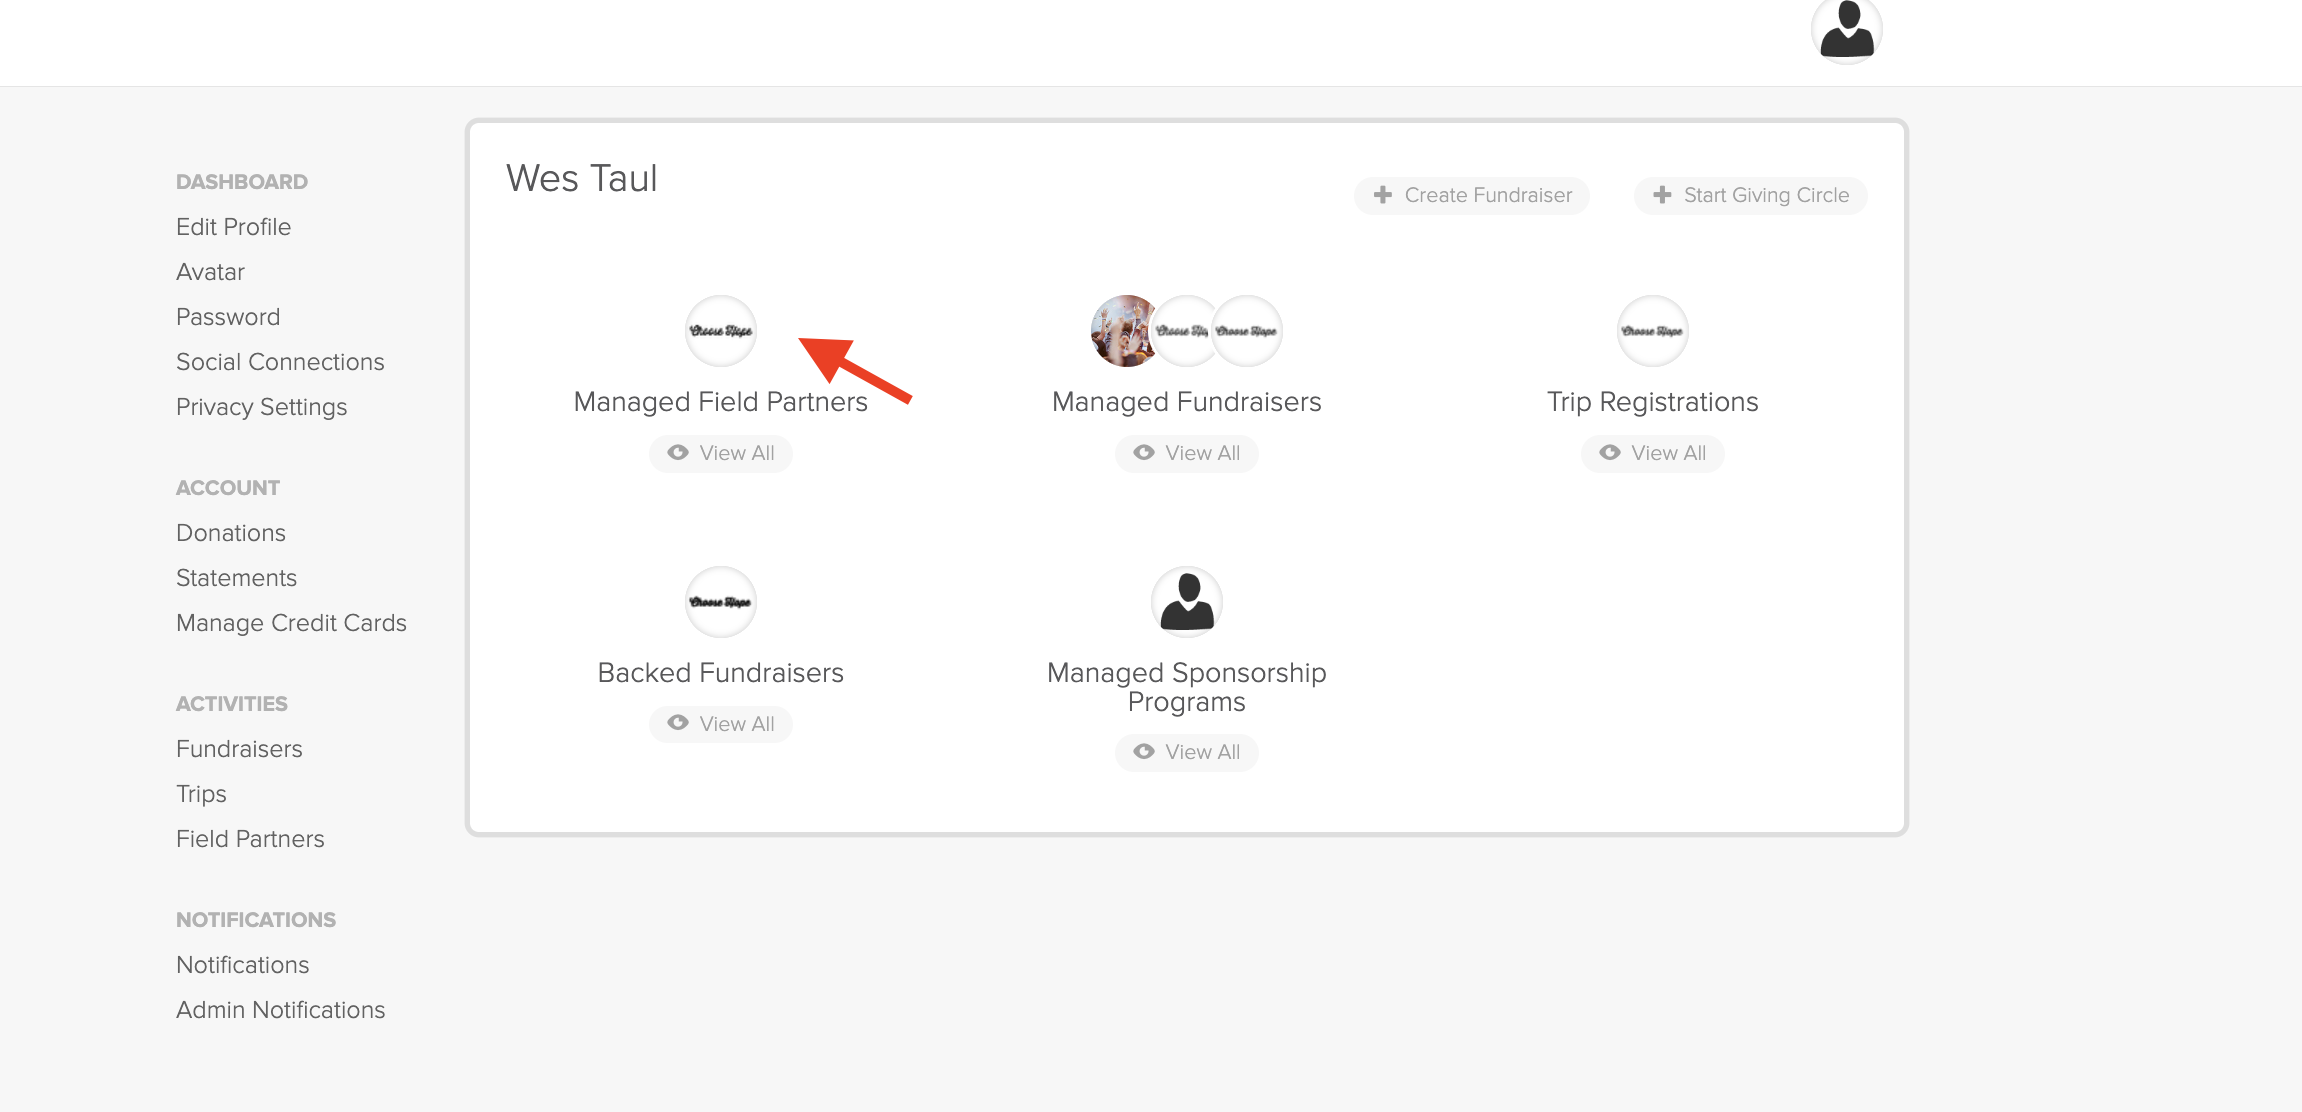Click the Backed Fundraisers logo icon

720,602
